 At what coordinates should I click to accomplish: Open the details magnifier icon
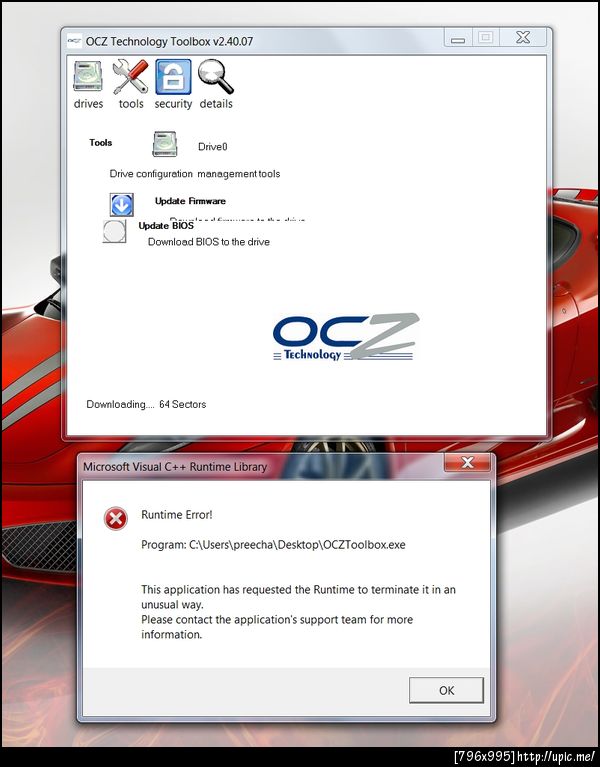(x=216, y=77)
